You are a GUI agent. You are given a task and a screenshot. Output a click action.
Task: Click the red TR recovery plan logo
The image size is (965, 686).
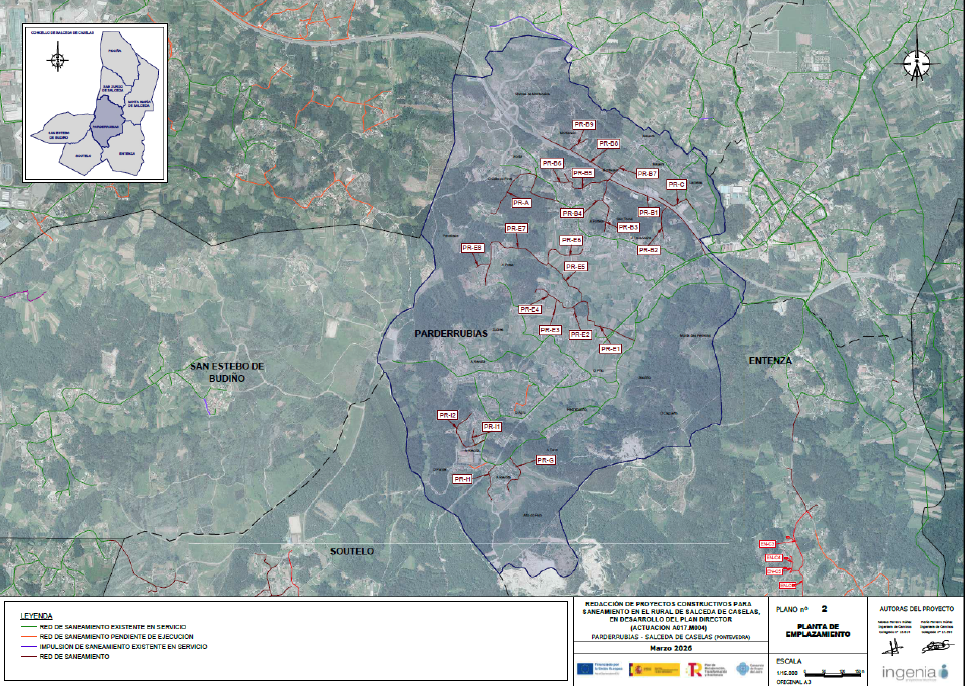click(x=694, y=668)
